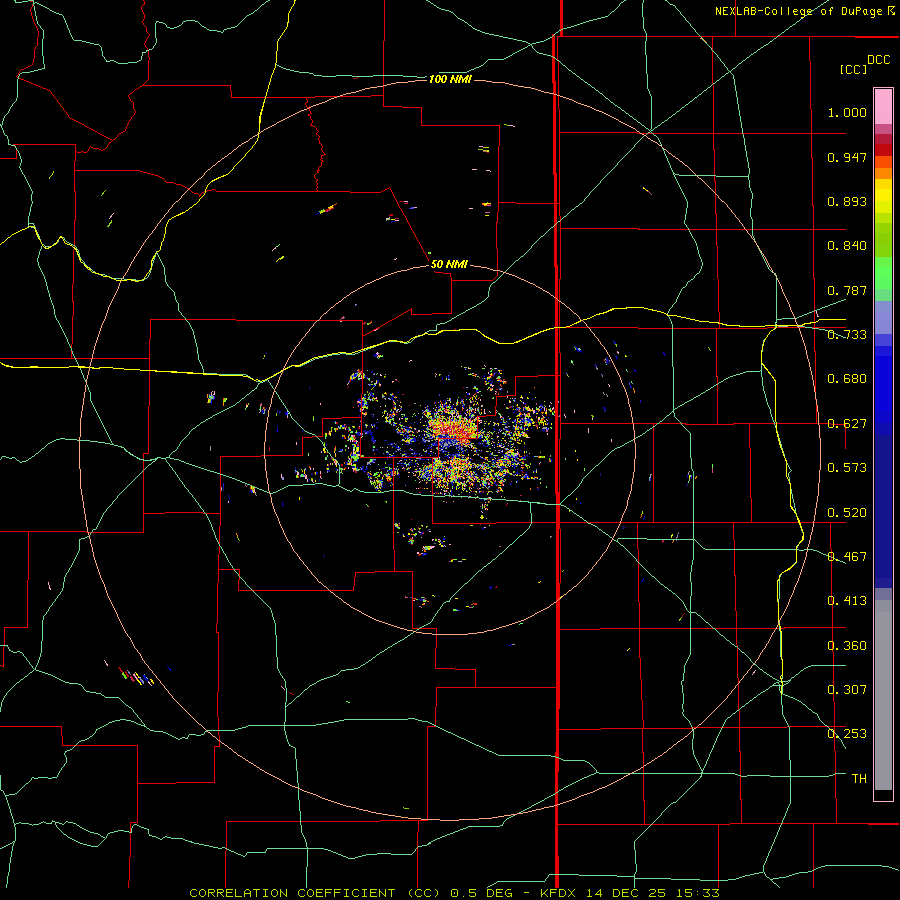The width and height of the screenshot is (900, 900).
Task: Click the 0.787 scale value
Action: 847,290
